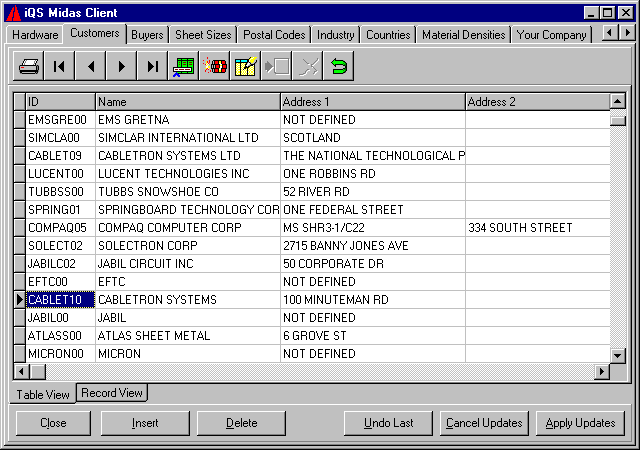
Task: Open the Sheet Sizes tab
Action: 203,35
